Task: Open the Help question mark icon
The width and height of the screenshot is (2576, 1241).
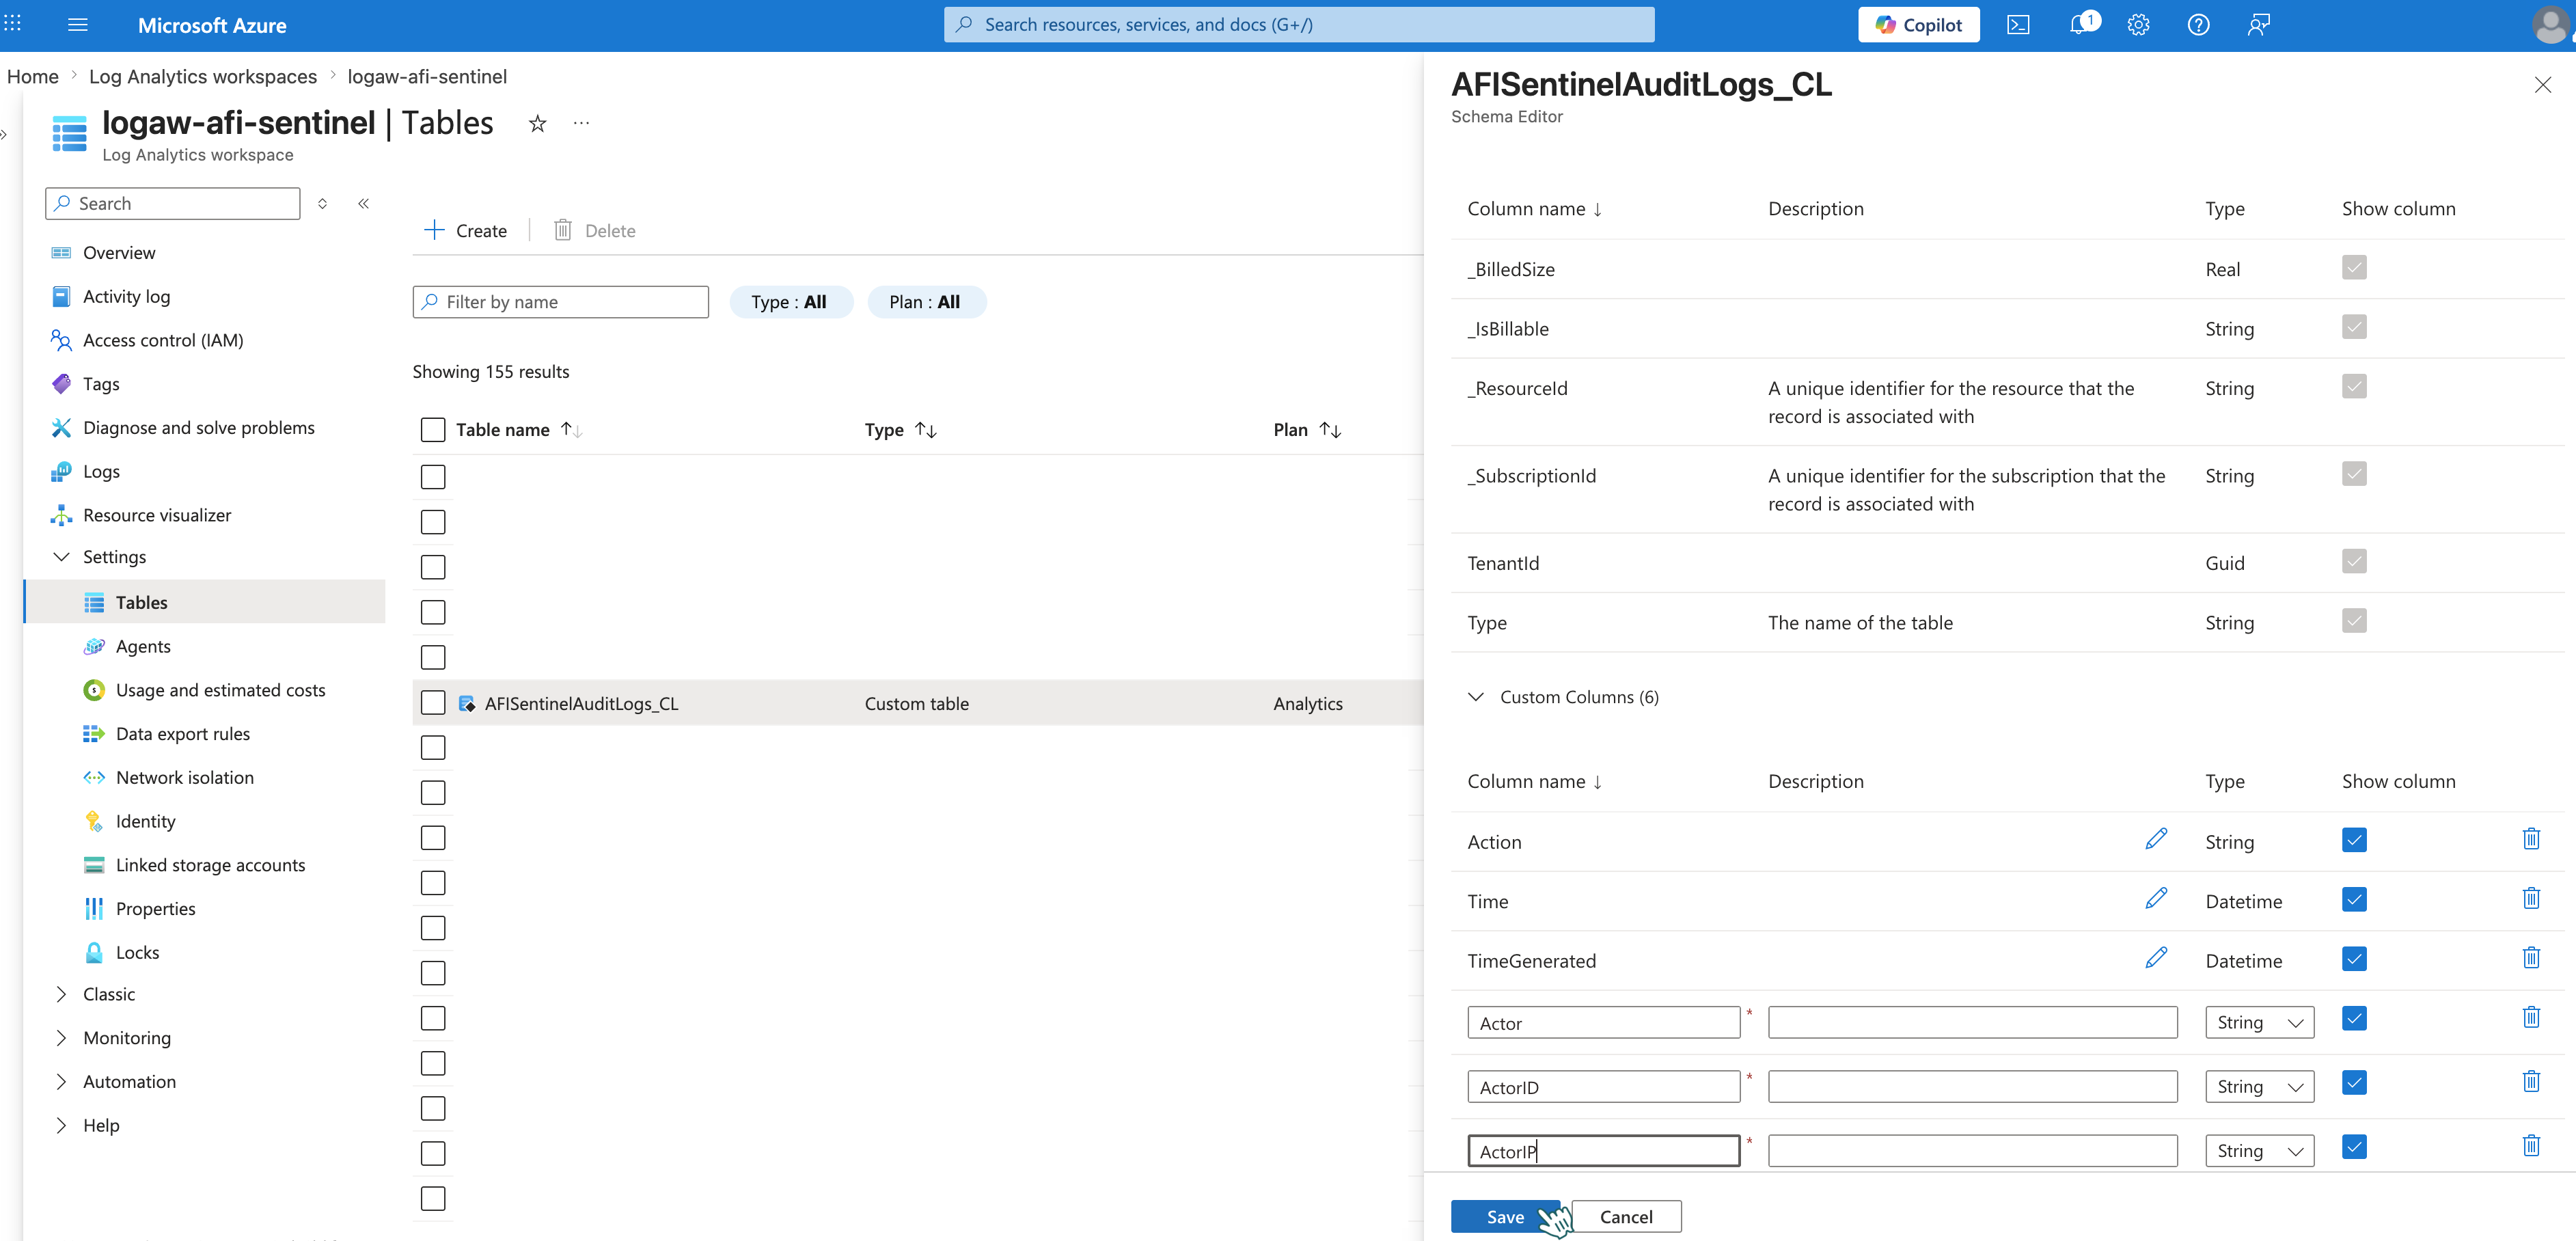Action: tap(2198, 25)
